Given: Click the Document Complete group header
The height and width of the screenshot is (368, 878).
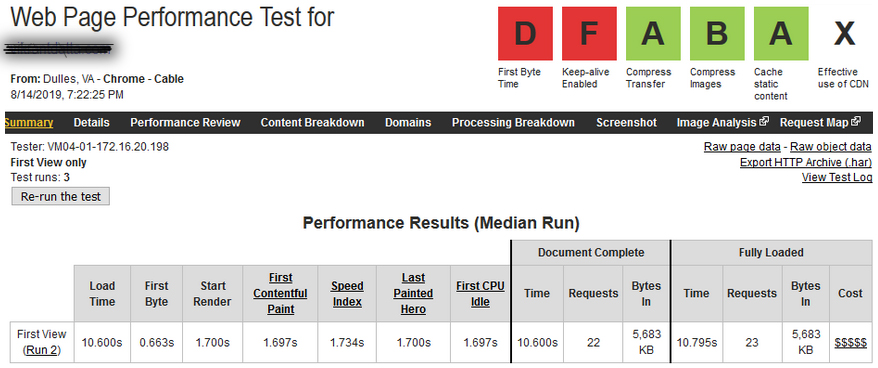Looking at the screenshot, I should point(591,253).
